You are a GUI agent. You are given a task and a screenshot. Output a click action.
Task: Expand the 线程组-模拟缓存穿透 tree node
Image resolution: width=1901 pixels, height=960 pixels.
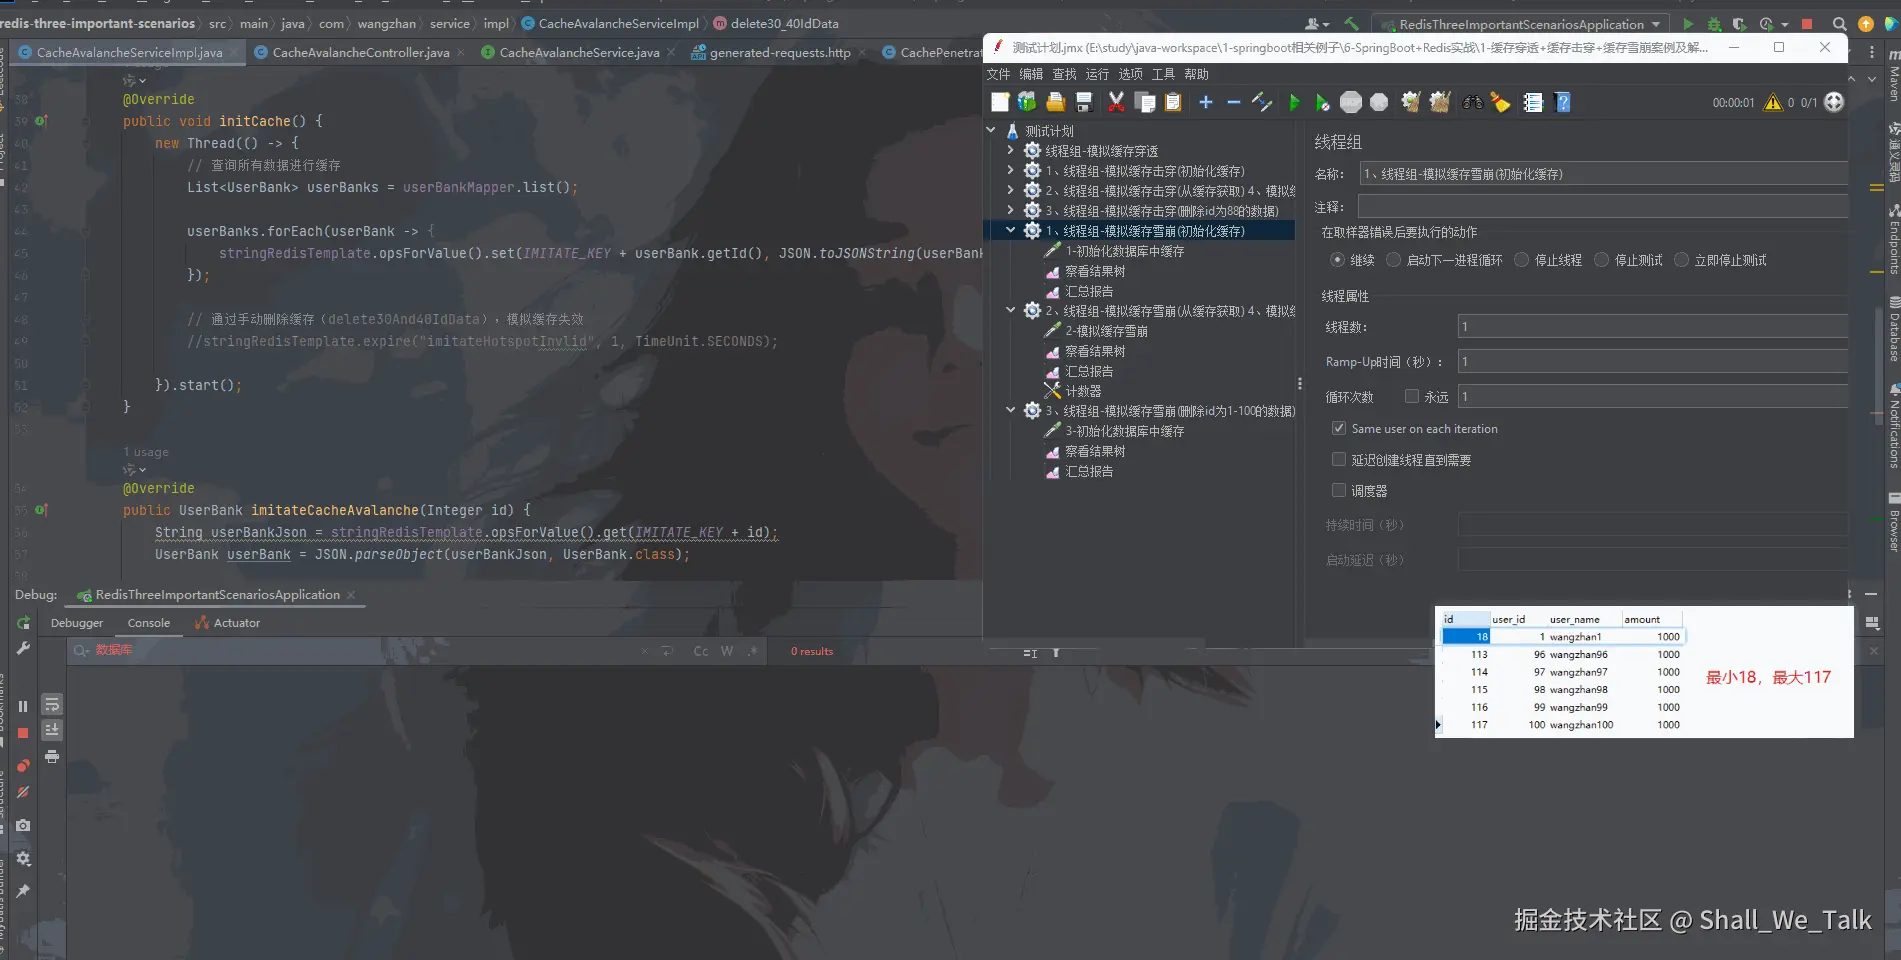click(1010, 150)
